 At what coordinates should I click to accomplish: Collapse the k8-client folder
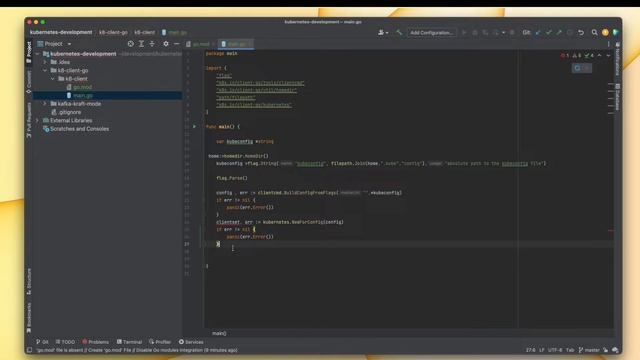click(x=53, y=79)
